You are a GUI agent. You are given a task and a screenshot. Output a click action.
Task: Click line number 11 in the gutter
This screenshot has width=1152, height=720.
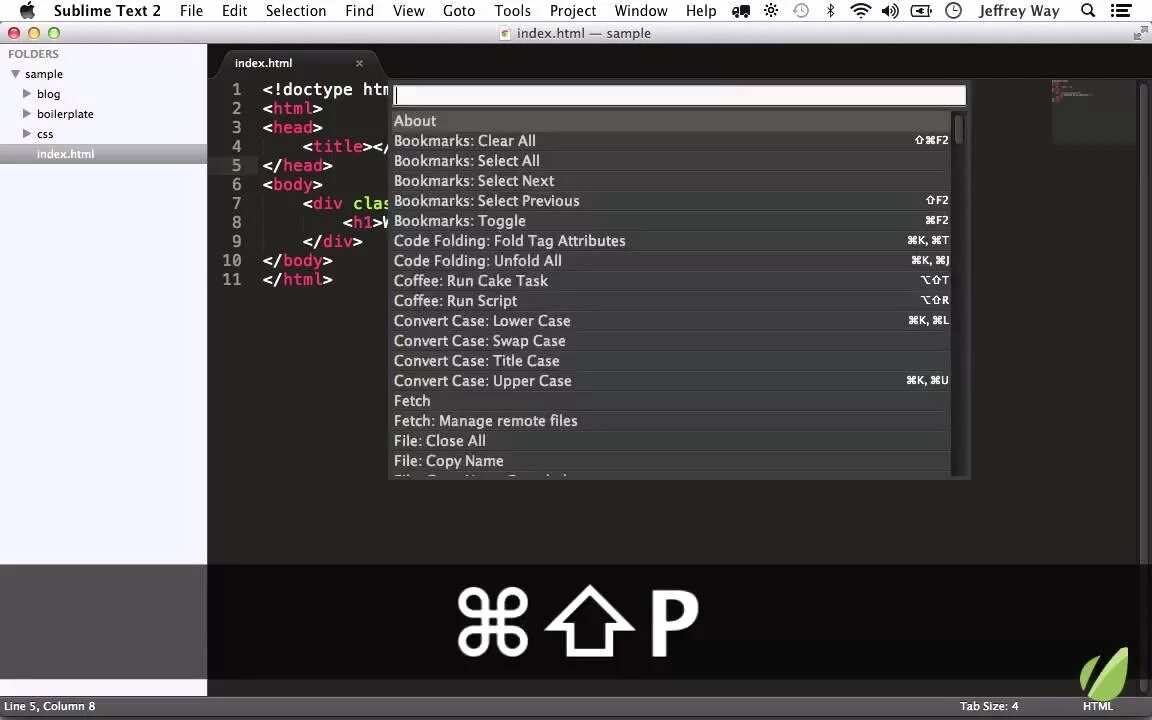232,279
